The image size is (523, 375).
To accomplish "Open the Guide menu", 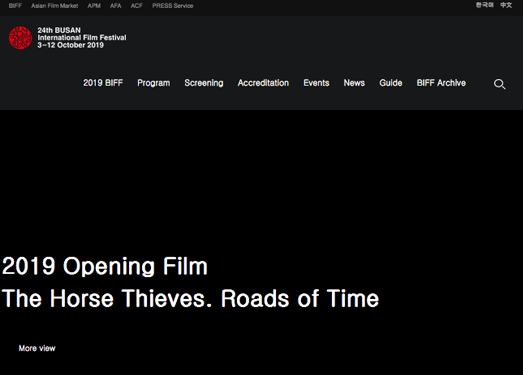I will 391,83.
